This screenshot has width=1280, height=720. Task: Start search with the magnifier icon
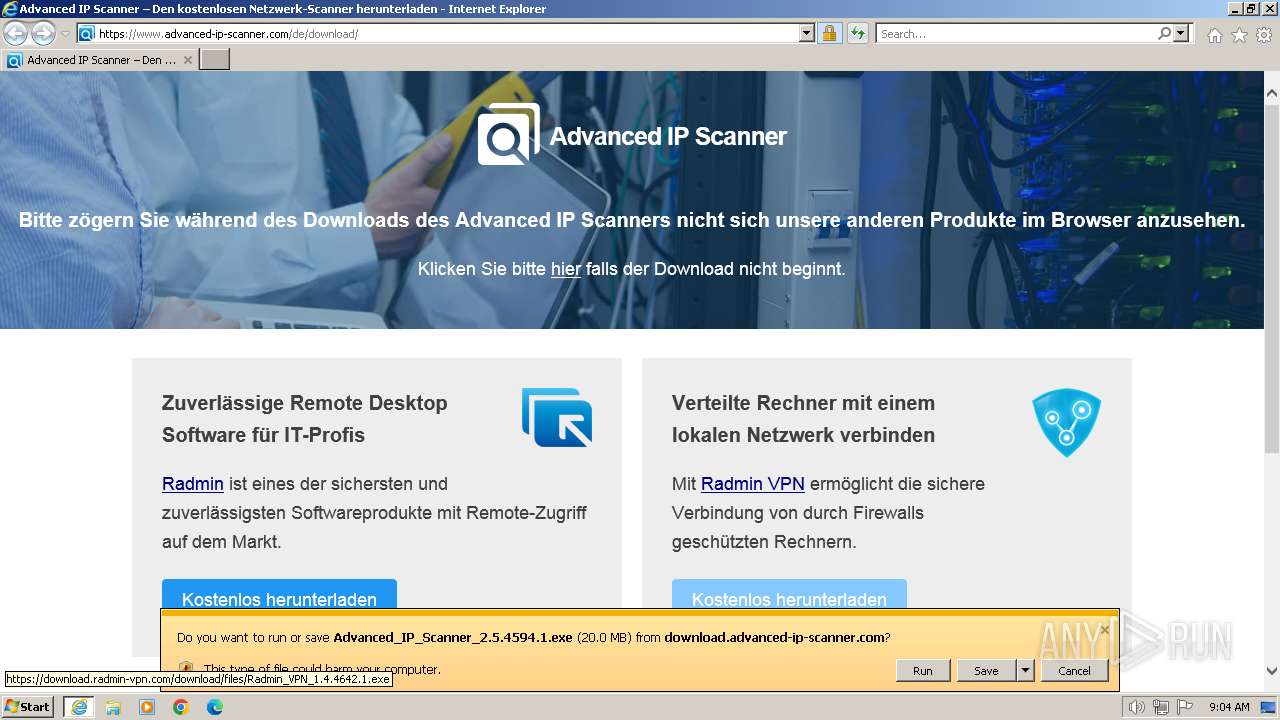coord(1164,34)
